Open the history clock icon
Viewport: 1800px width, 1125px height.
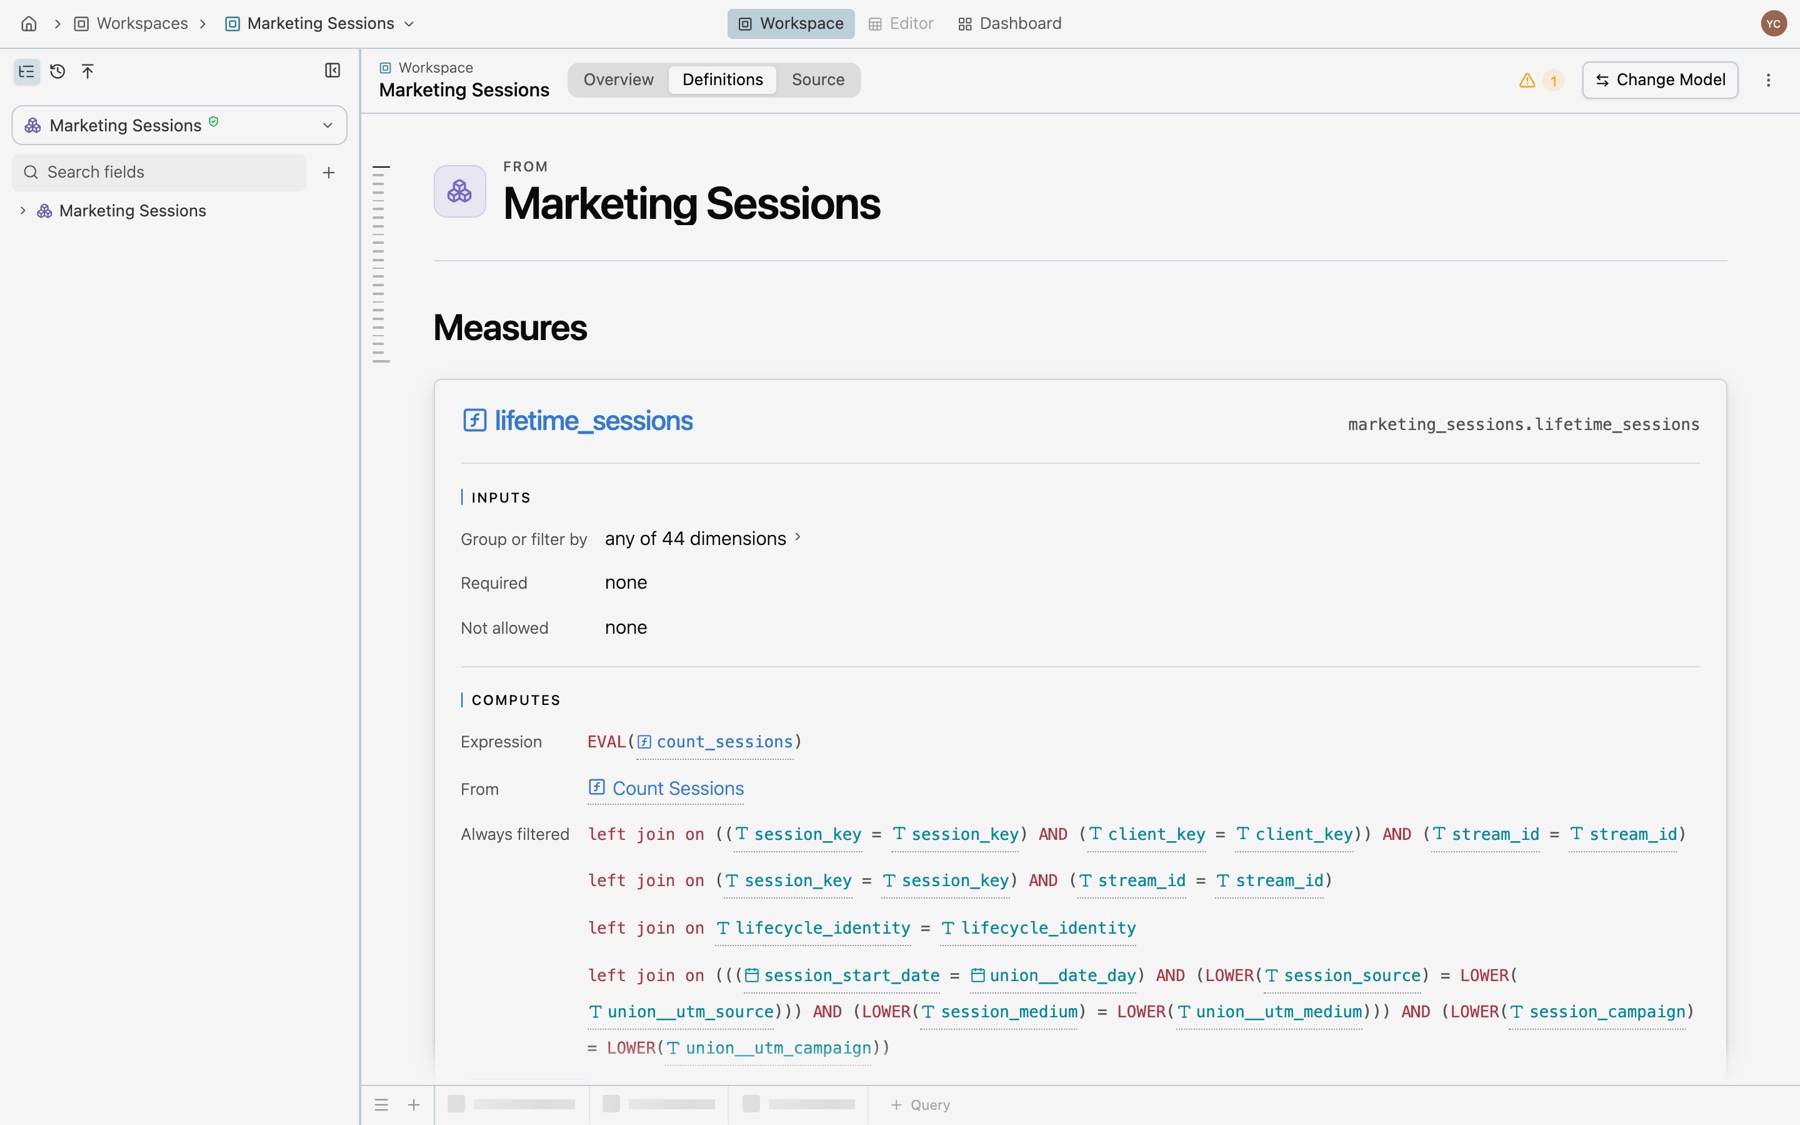click(57, 71)
